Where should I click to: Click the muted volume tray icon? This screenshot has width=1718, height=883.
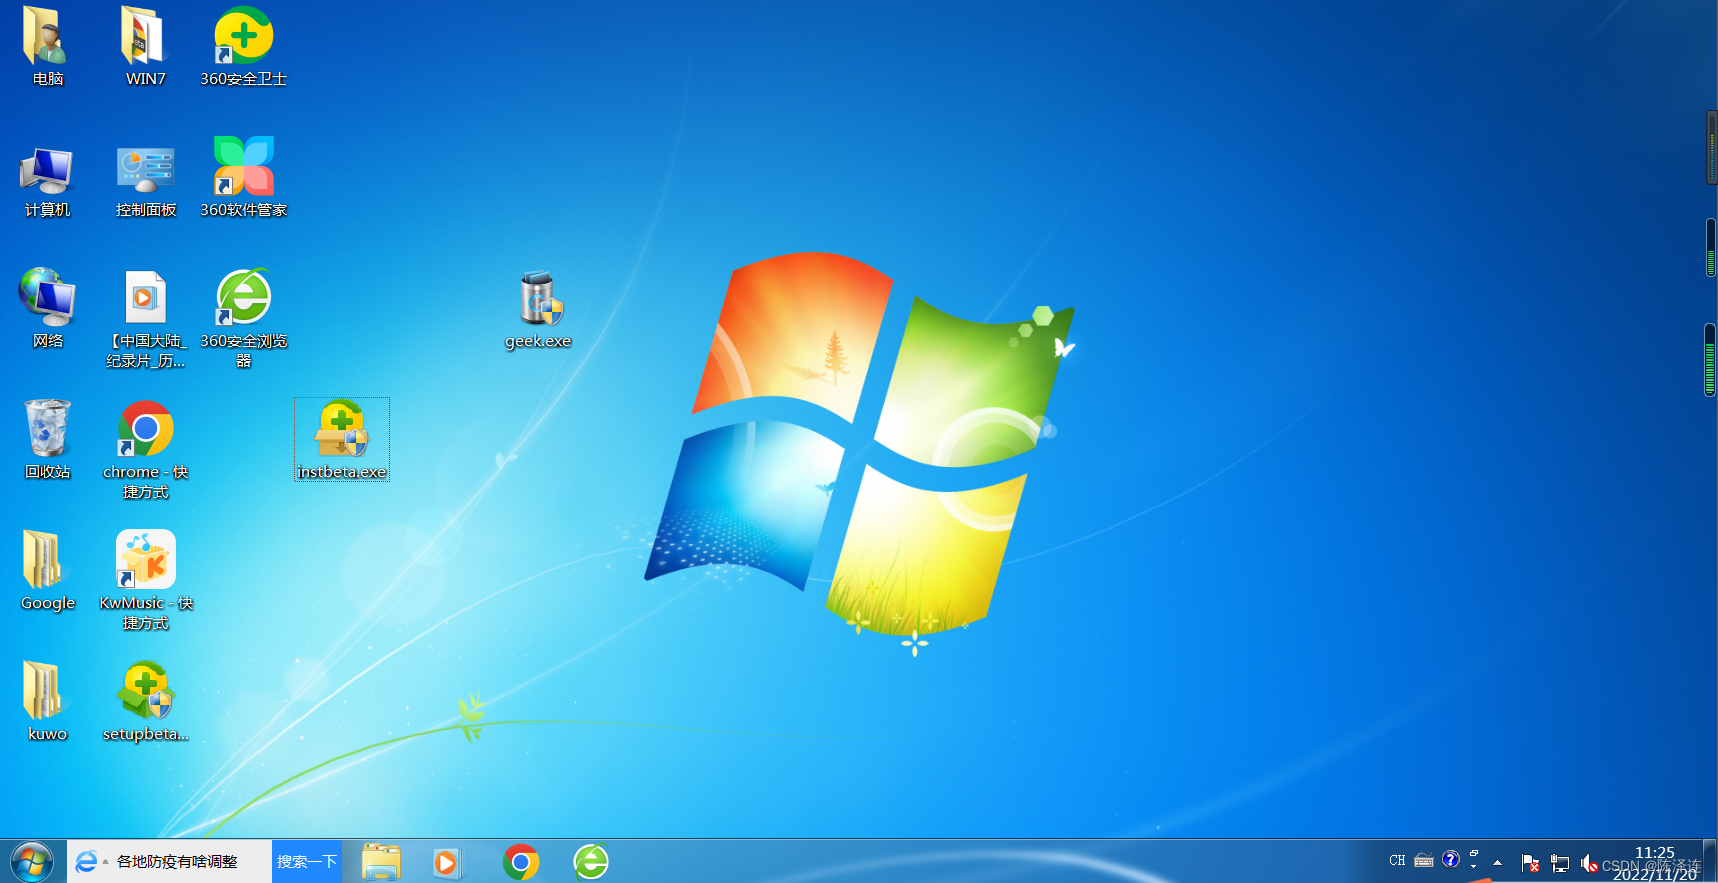(x=1589, y=862)
